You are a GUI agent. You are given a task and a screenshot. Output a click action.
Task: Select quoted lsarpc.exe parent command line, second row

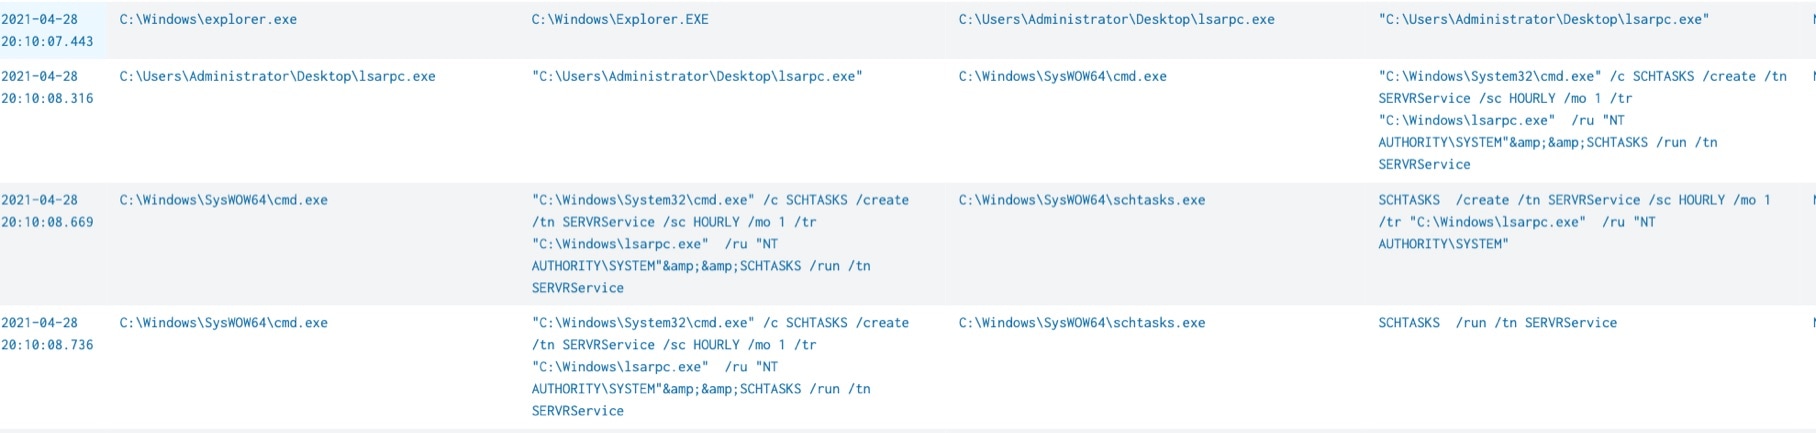coord(697,76)
